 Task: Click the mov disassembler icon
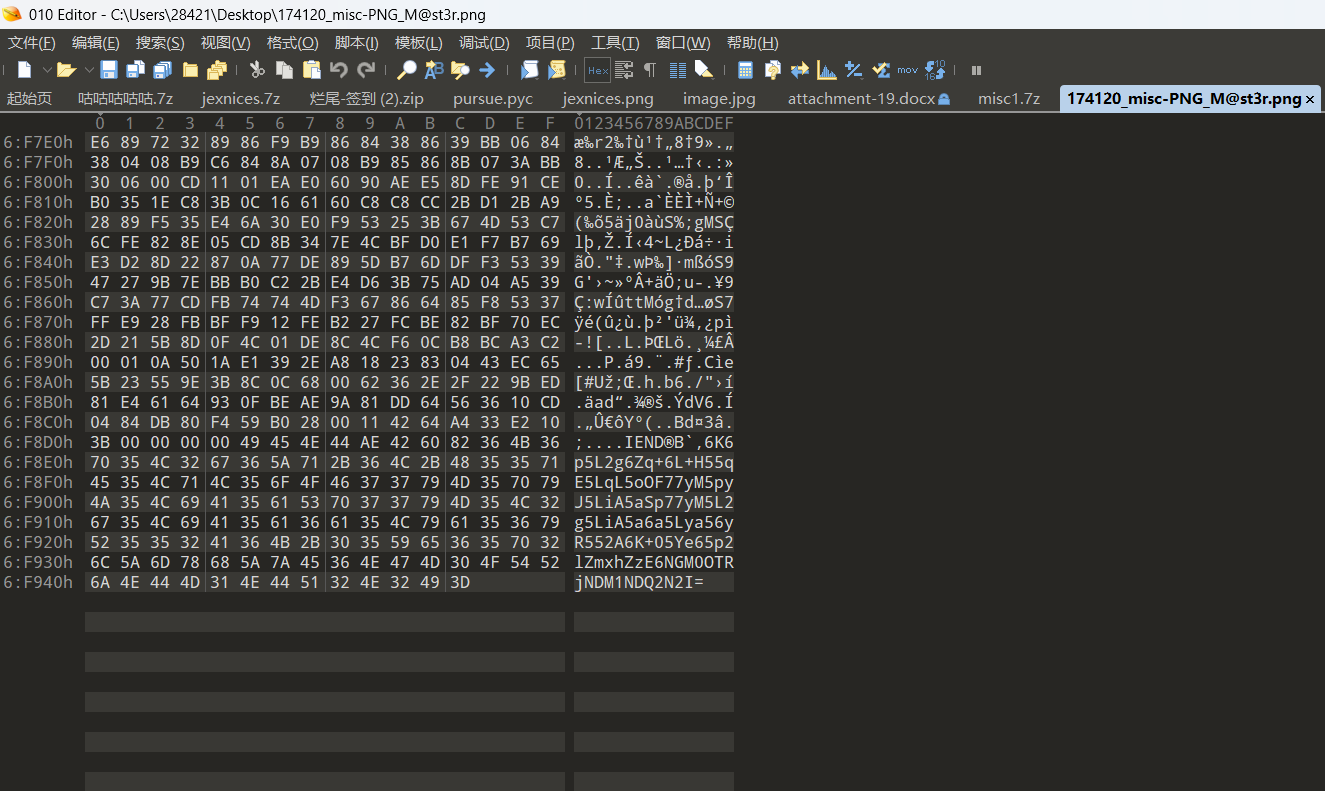907,70
